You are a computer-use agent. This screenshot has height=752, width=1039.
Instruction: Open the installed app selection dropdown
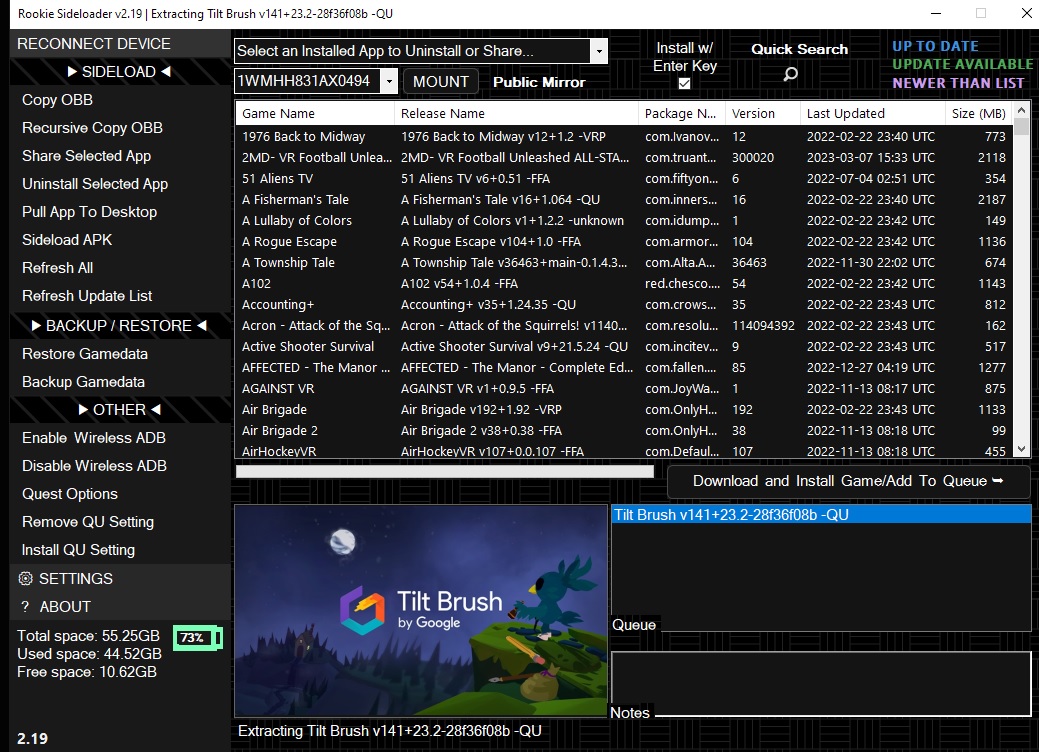coord(599,51)
